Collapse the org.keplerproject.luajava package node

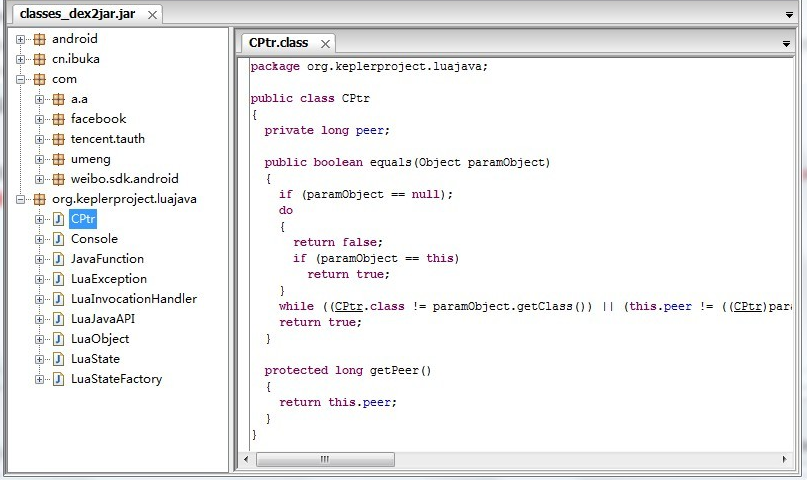click(x=21, y=199)
